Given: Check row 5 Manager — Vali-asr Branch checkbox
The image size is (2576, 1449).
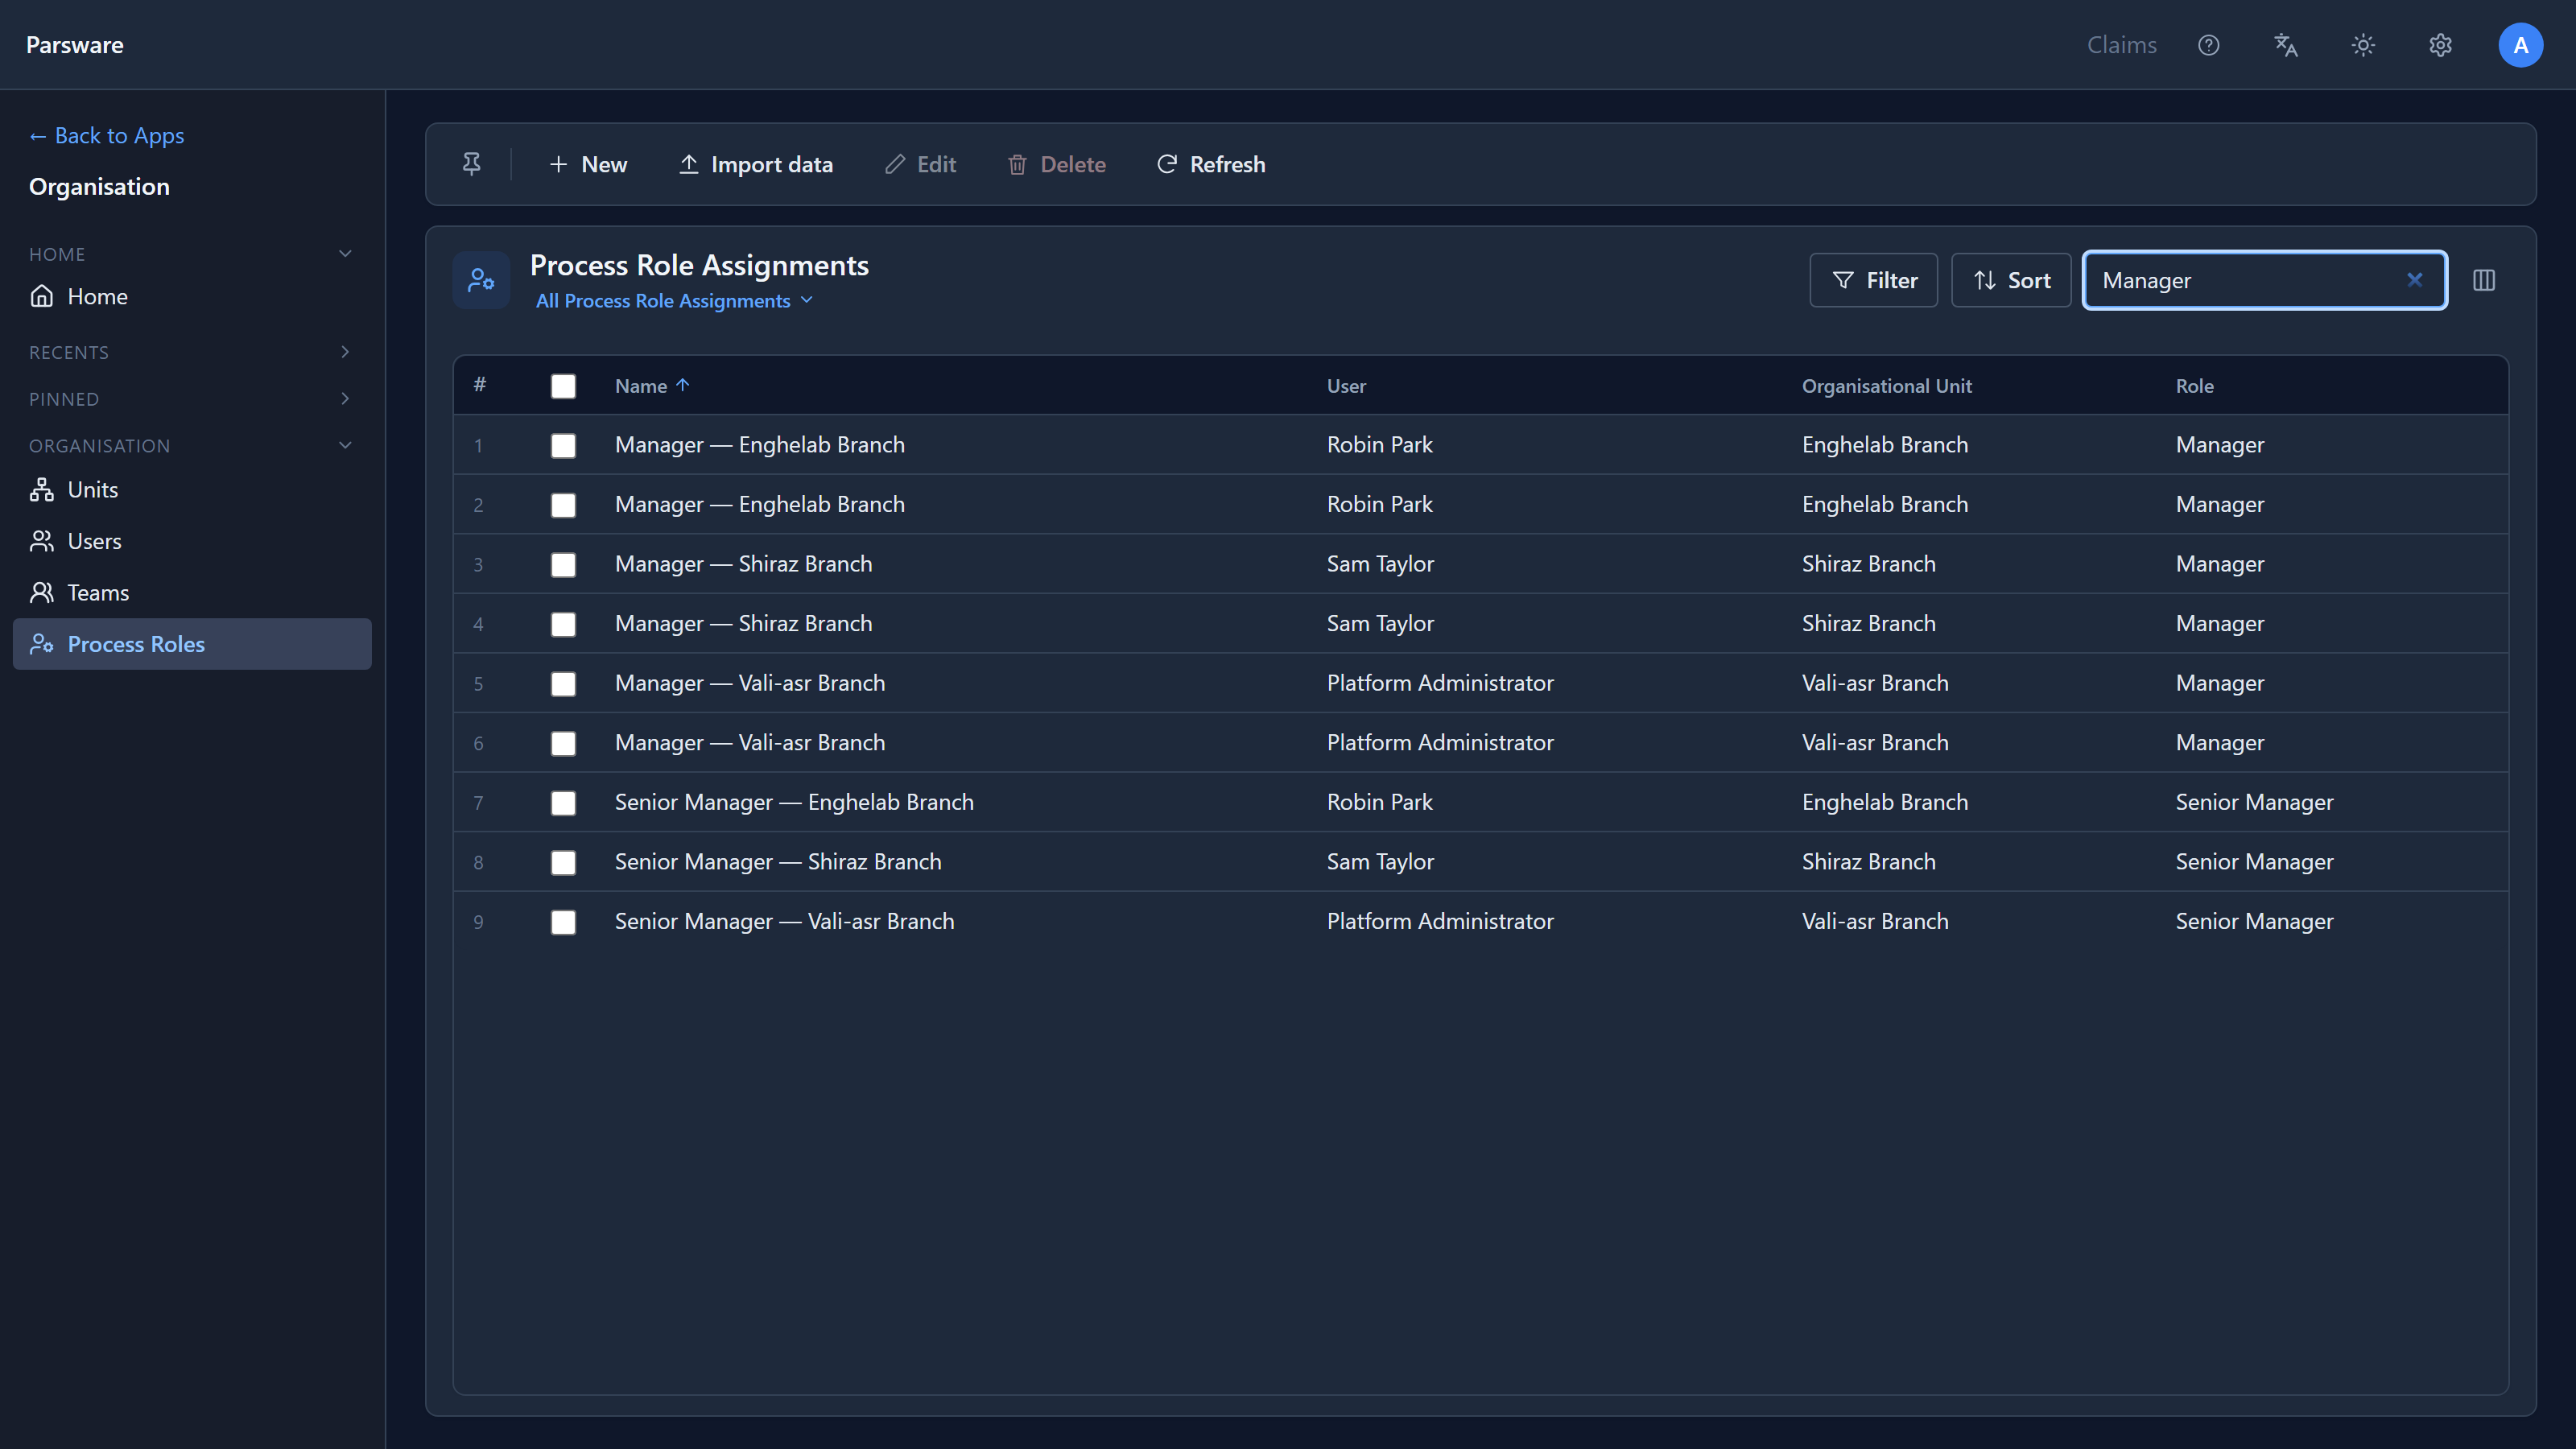Looking at the screenshot, I should click(563, 683).
